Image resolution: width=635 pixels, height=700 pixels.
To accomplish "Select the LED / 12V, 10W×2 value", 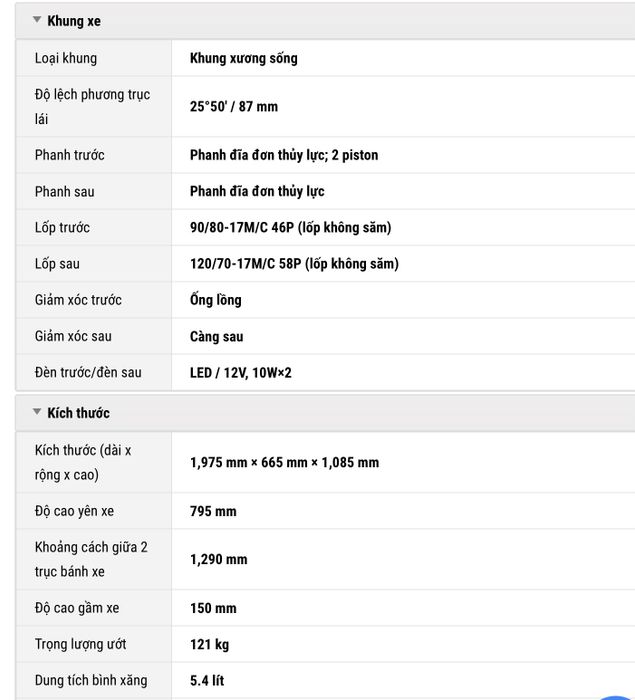I will (241, 372).
